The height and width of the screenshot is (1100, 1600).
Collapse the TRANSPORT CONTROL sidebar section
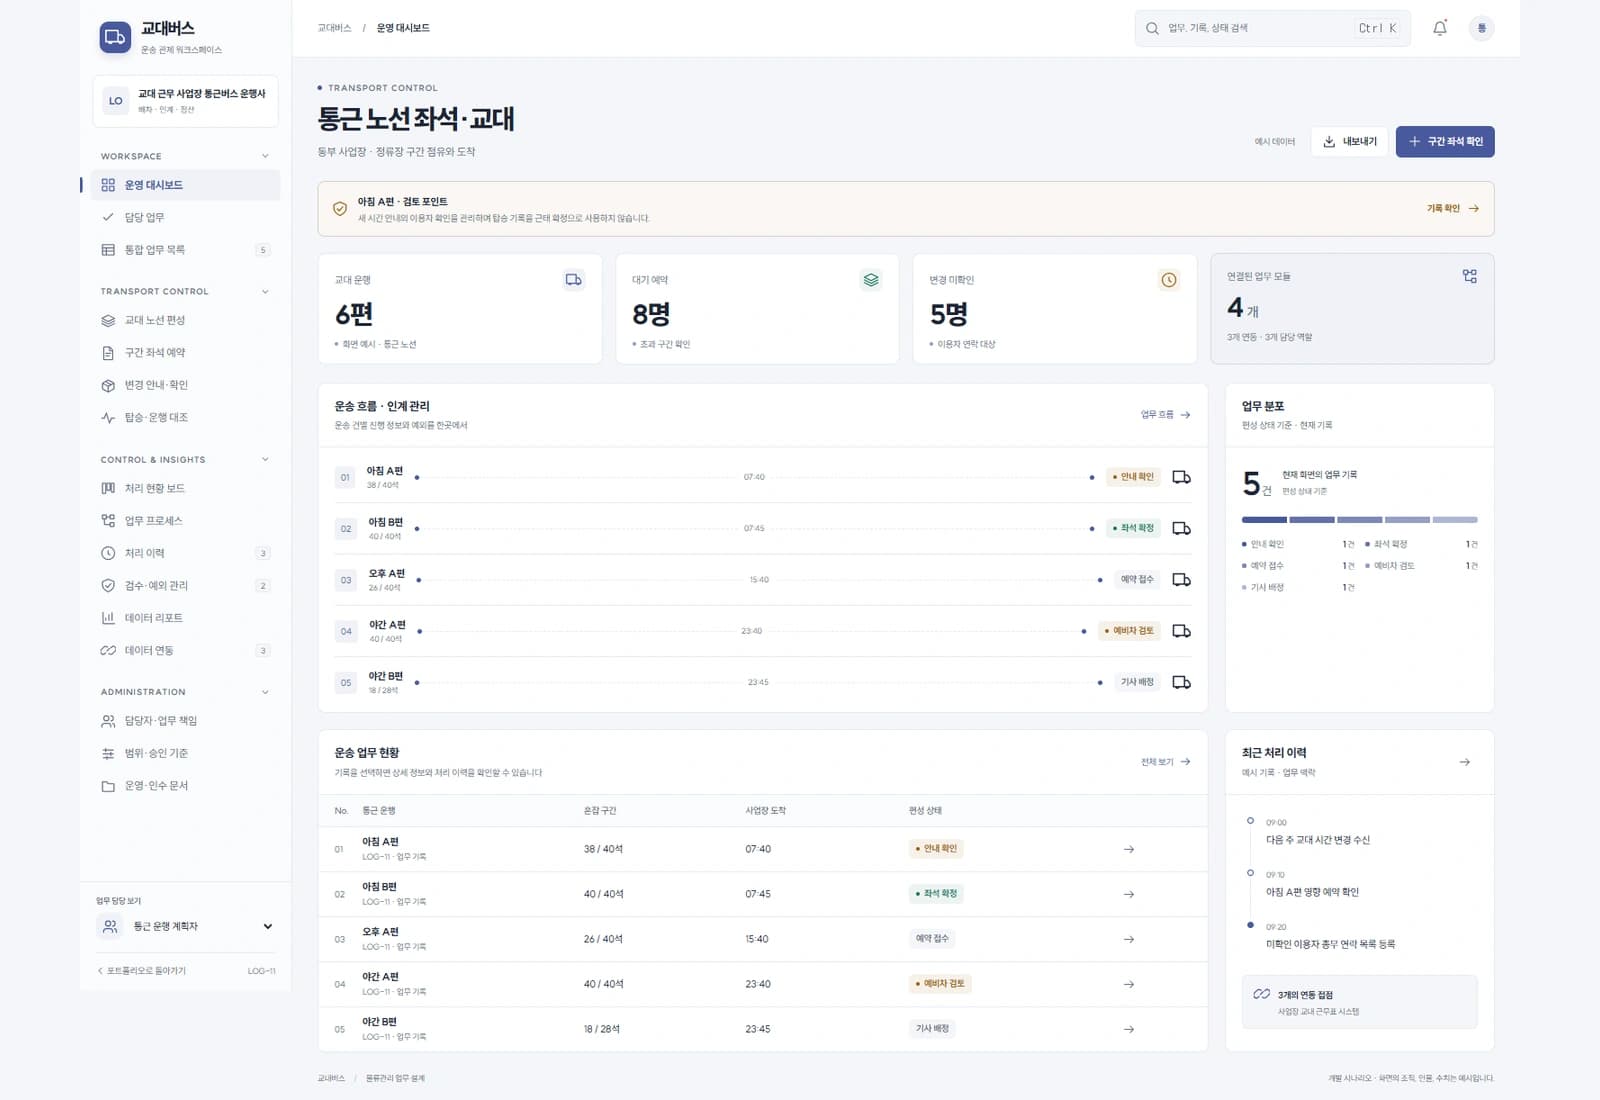[x=265, y=292]
